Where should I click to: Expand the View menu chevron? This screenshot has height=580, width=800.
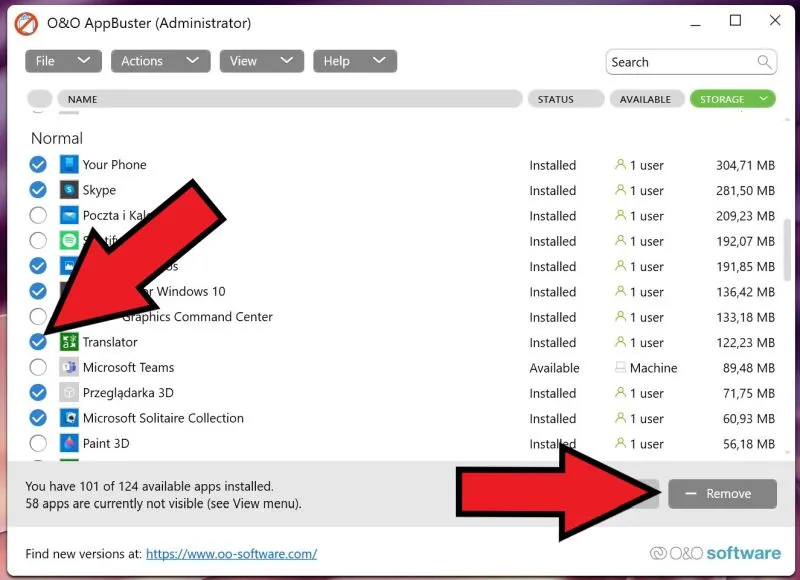coord(287,61)
